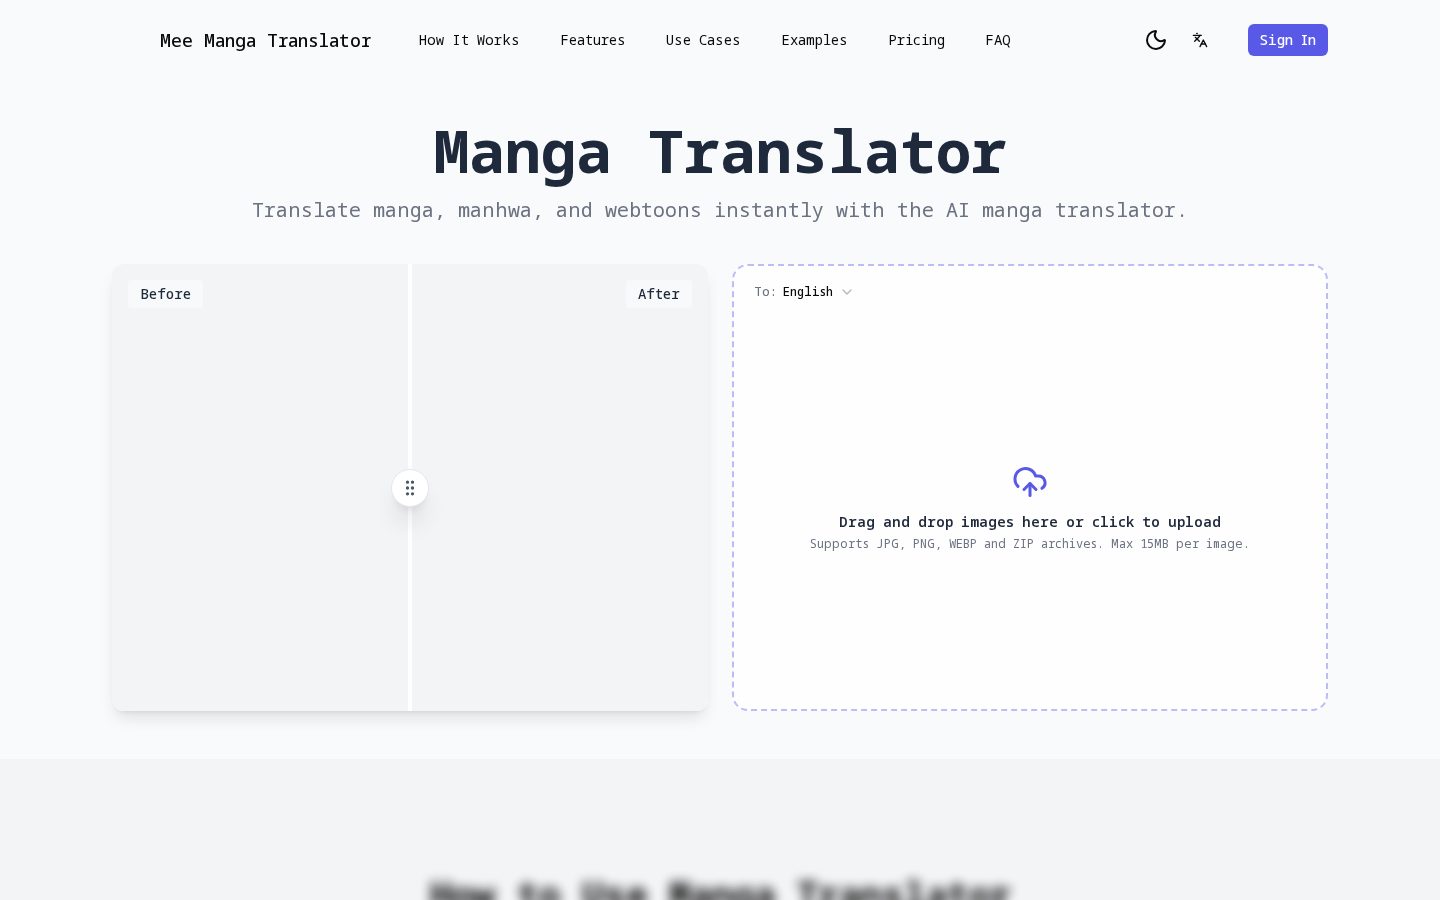
Task: Open the language translate icon menu
Action: click(1200, 40)
